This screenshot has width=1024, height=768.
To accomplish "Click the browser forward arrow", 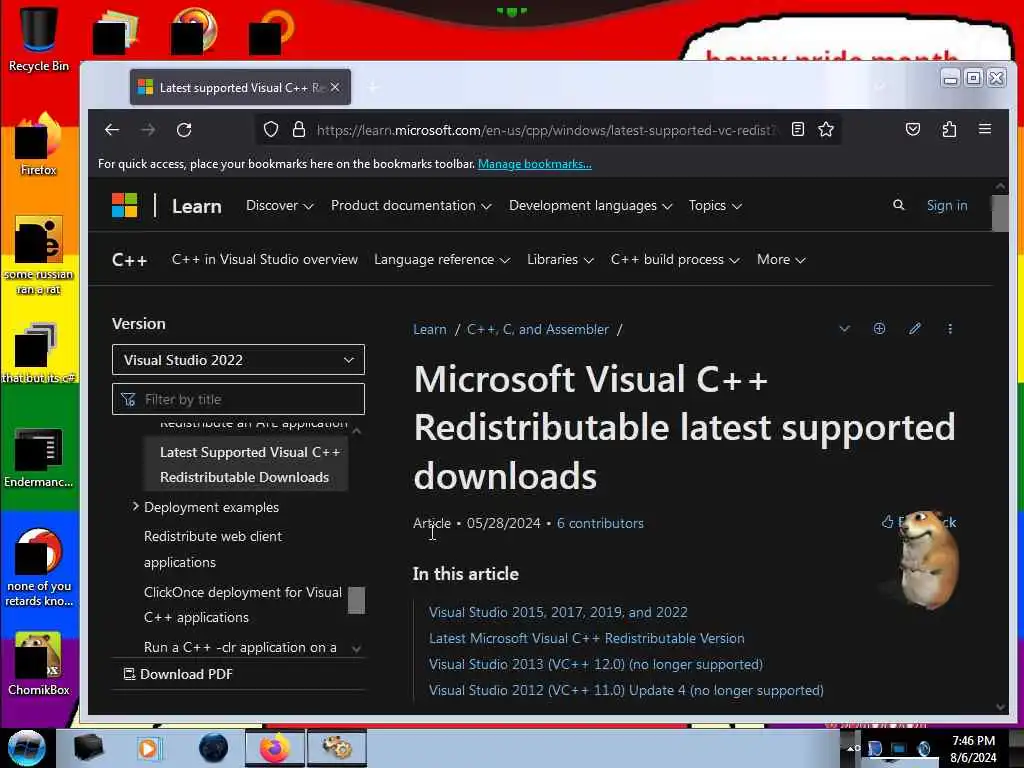I will click(x=148, y=130).
